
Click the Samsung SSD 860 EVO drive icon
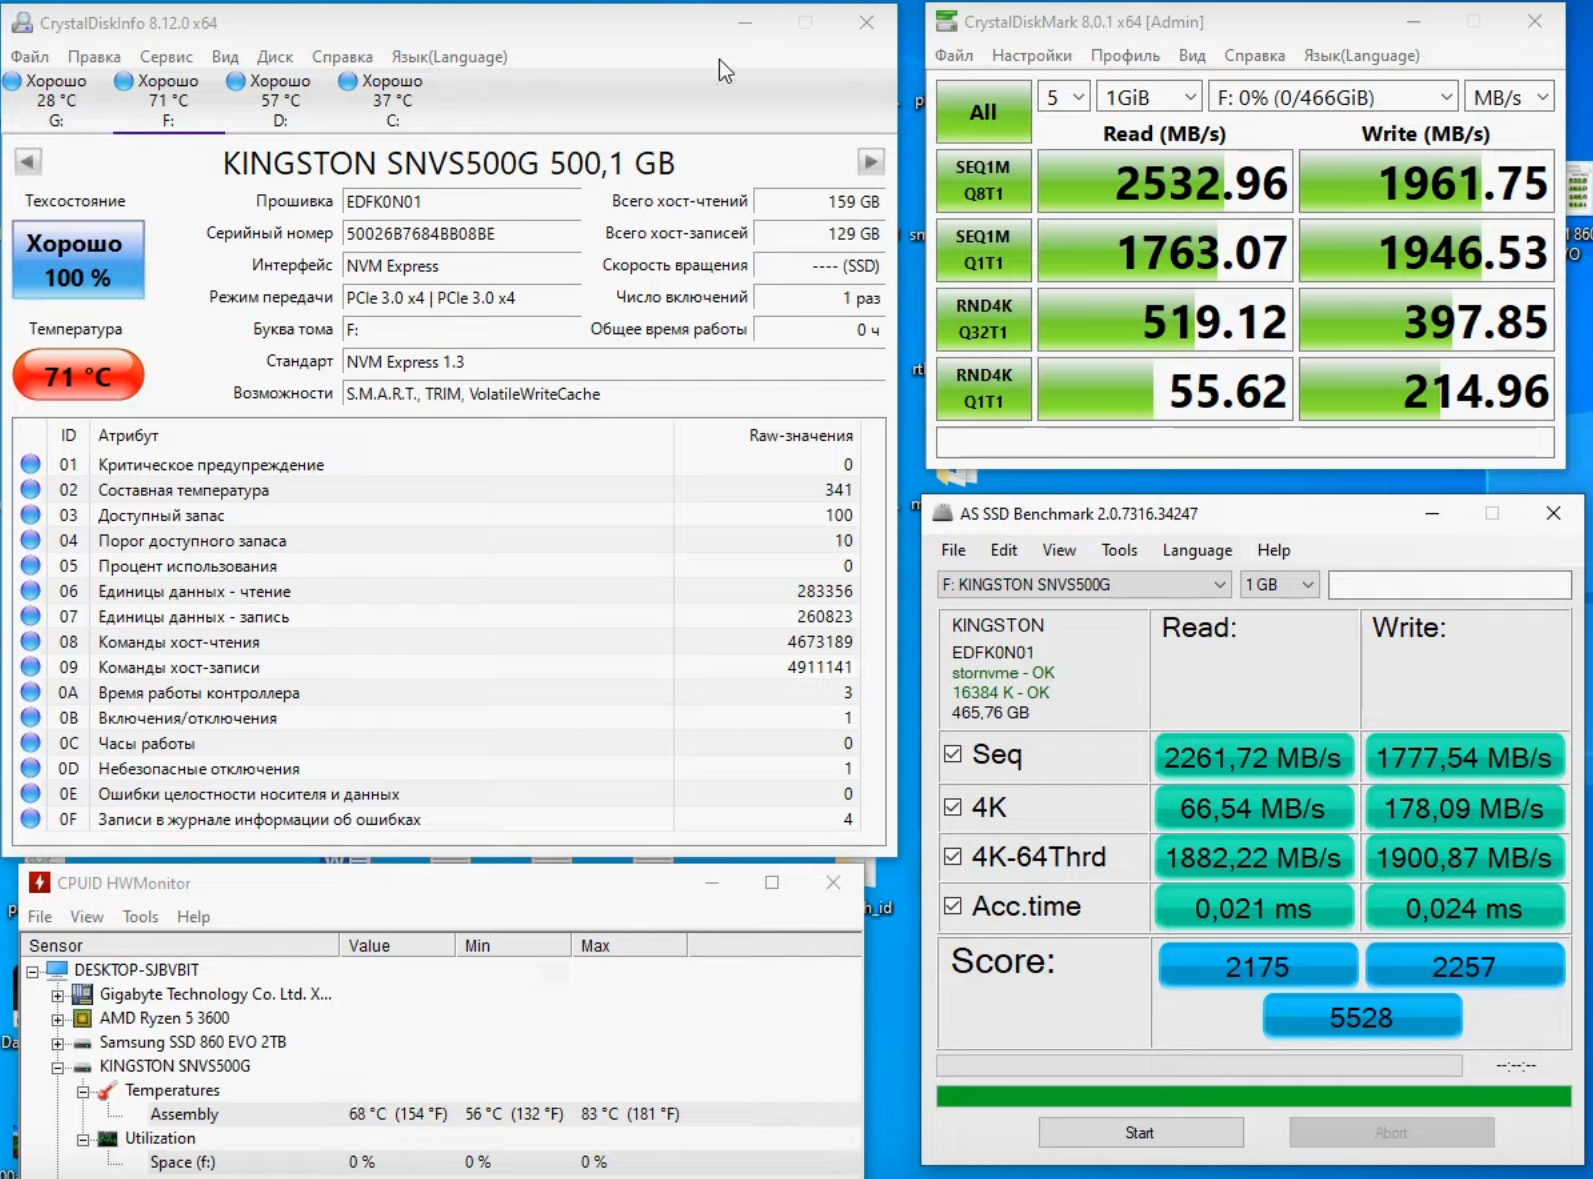point(83,1042)
